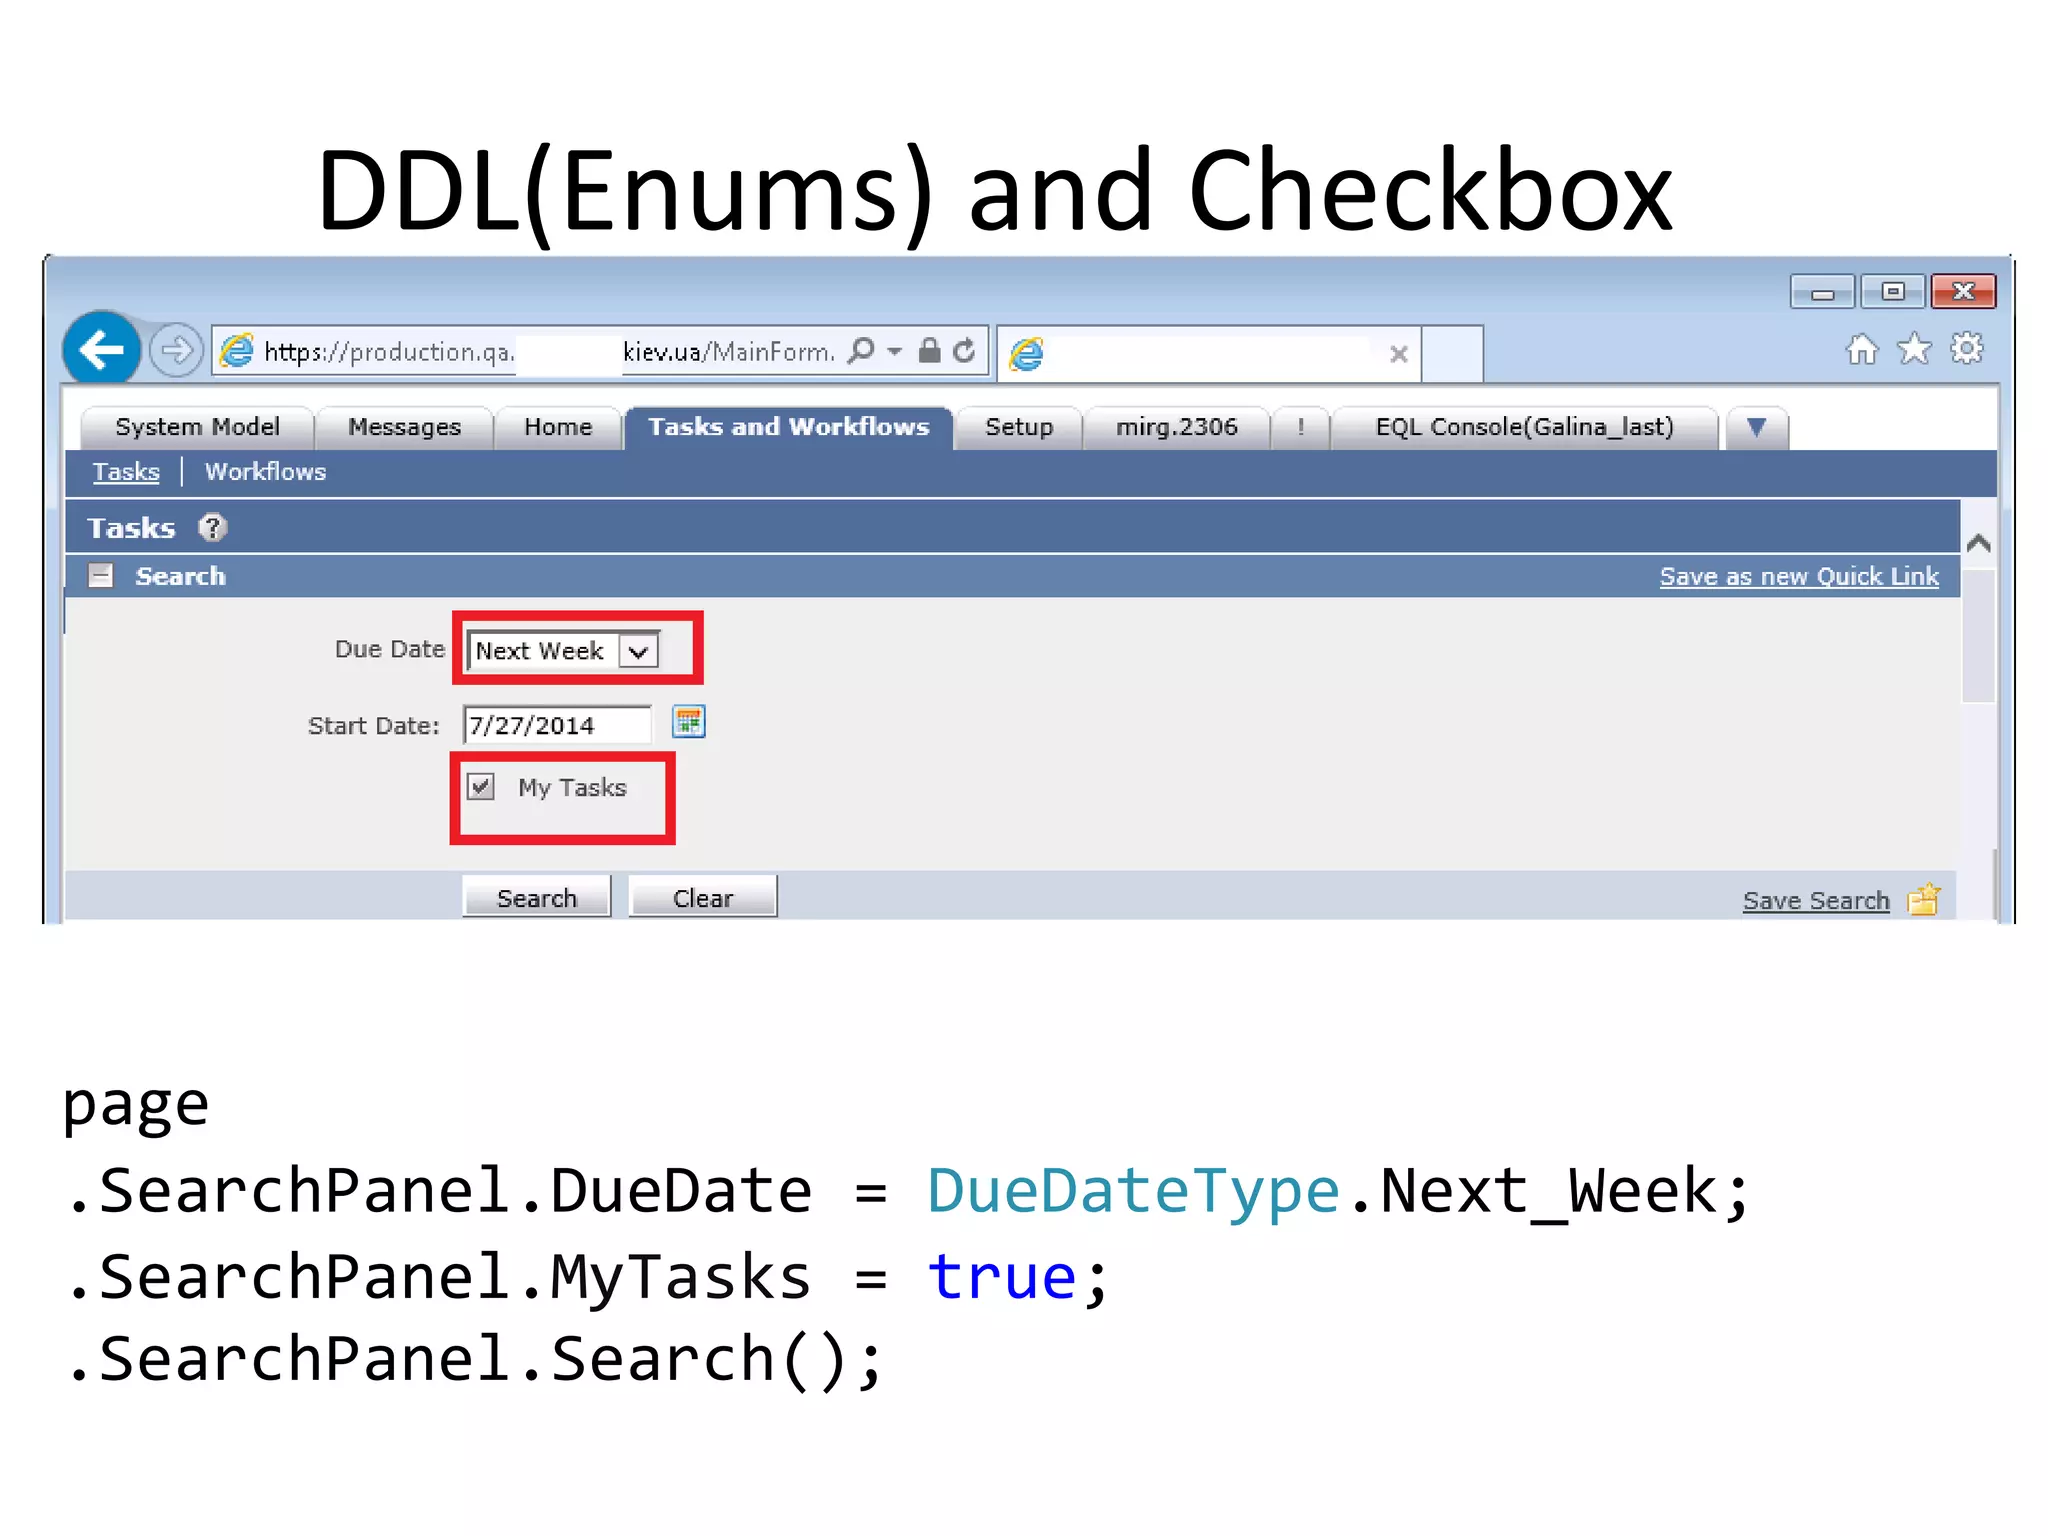The height and width of the screenshot is (1536, 2048).
Task: Click the Save as new Quick Link
Action: [1798, 577]
